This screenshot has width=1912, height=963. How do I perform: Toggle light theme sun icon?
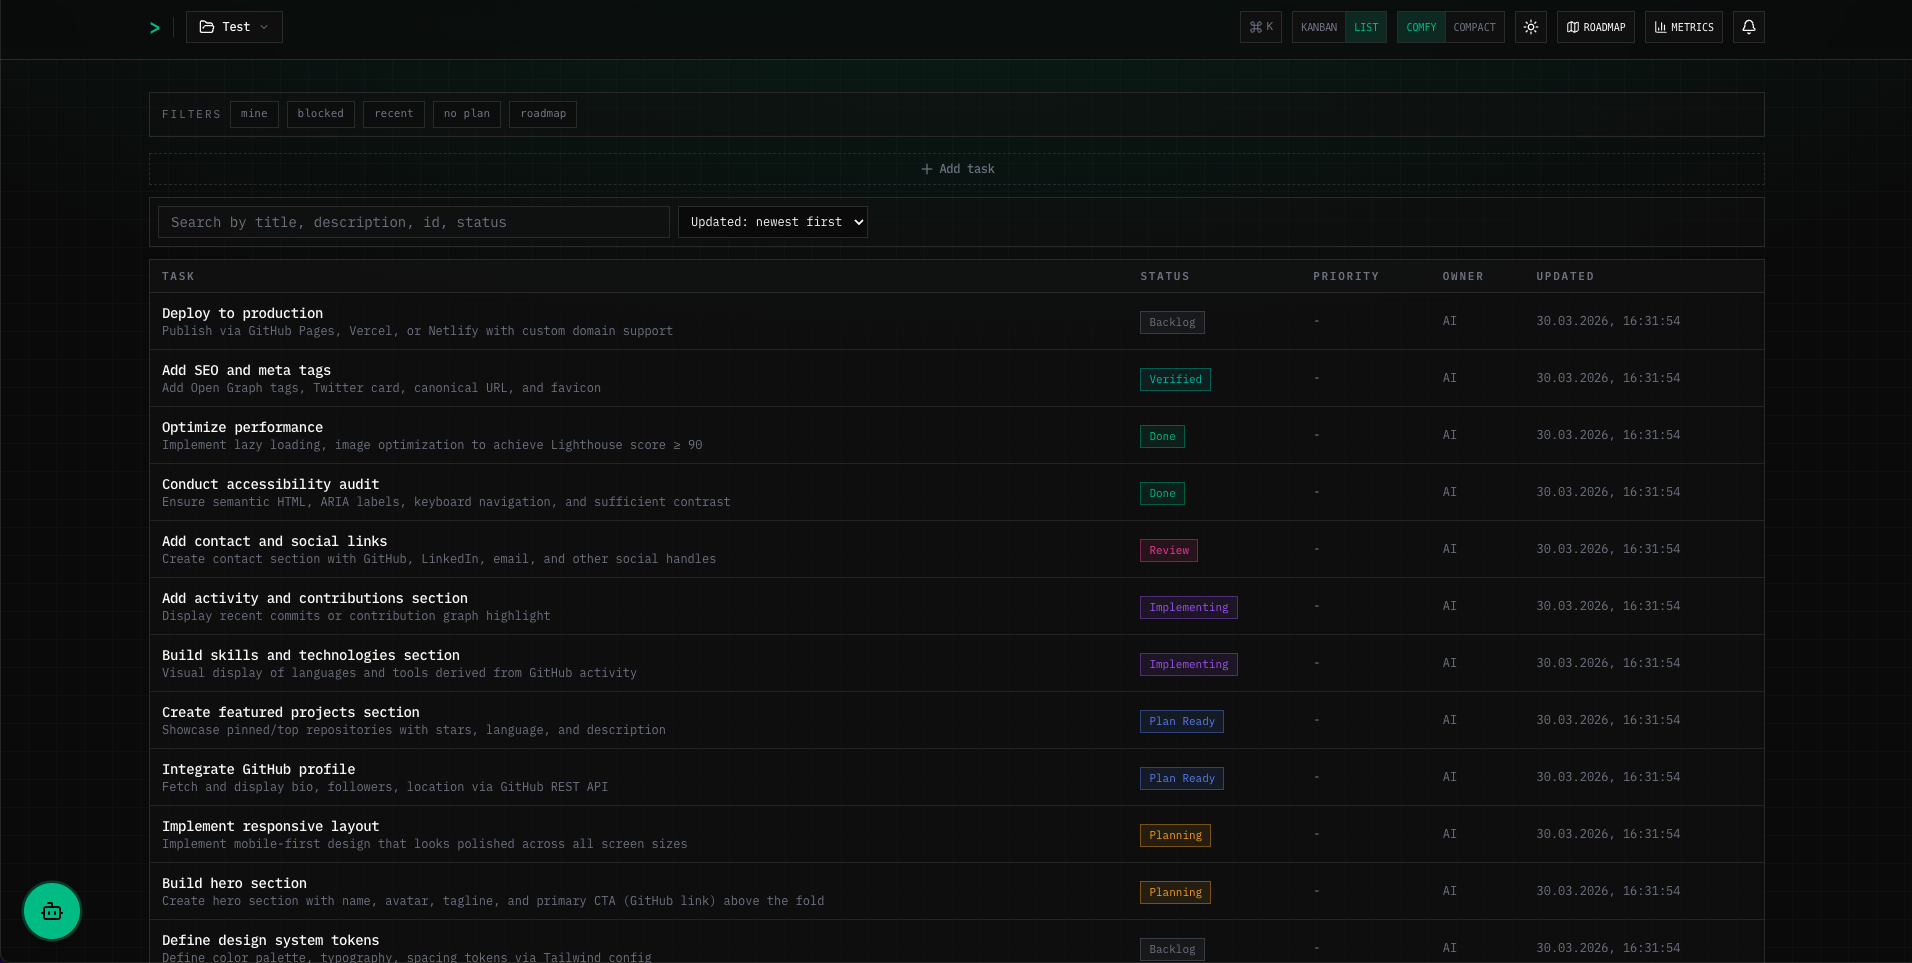[x=1531, y=27]
